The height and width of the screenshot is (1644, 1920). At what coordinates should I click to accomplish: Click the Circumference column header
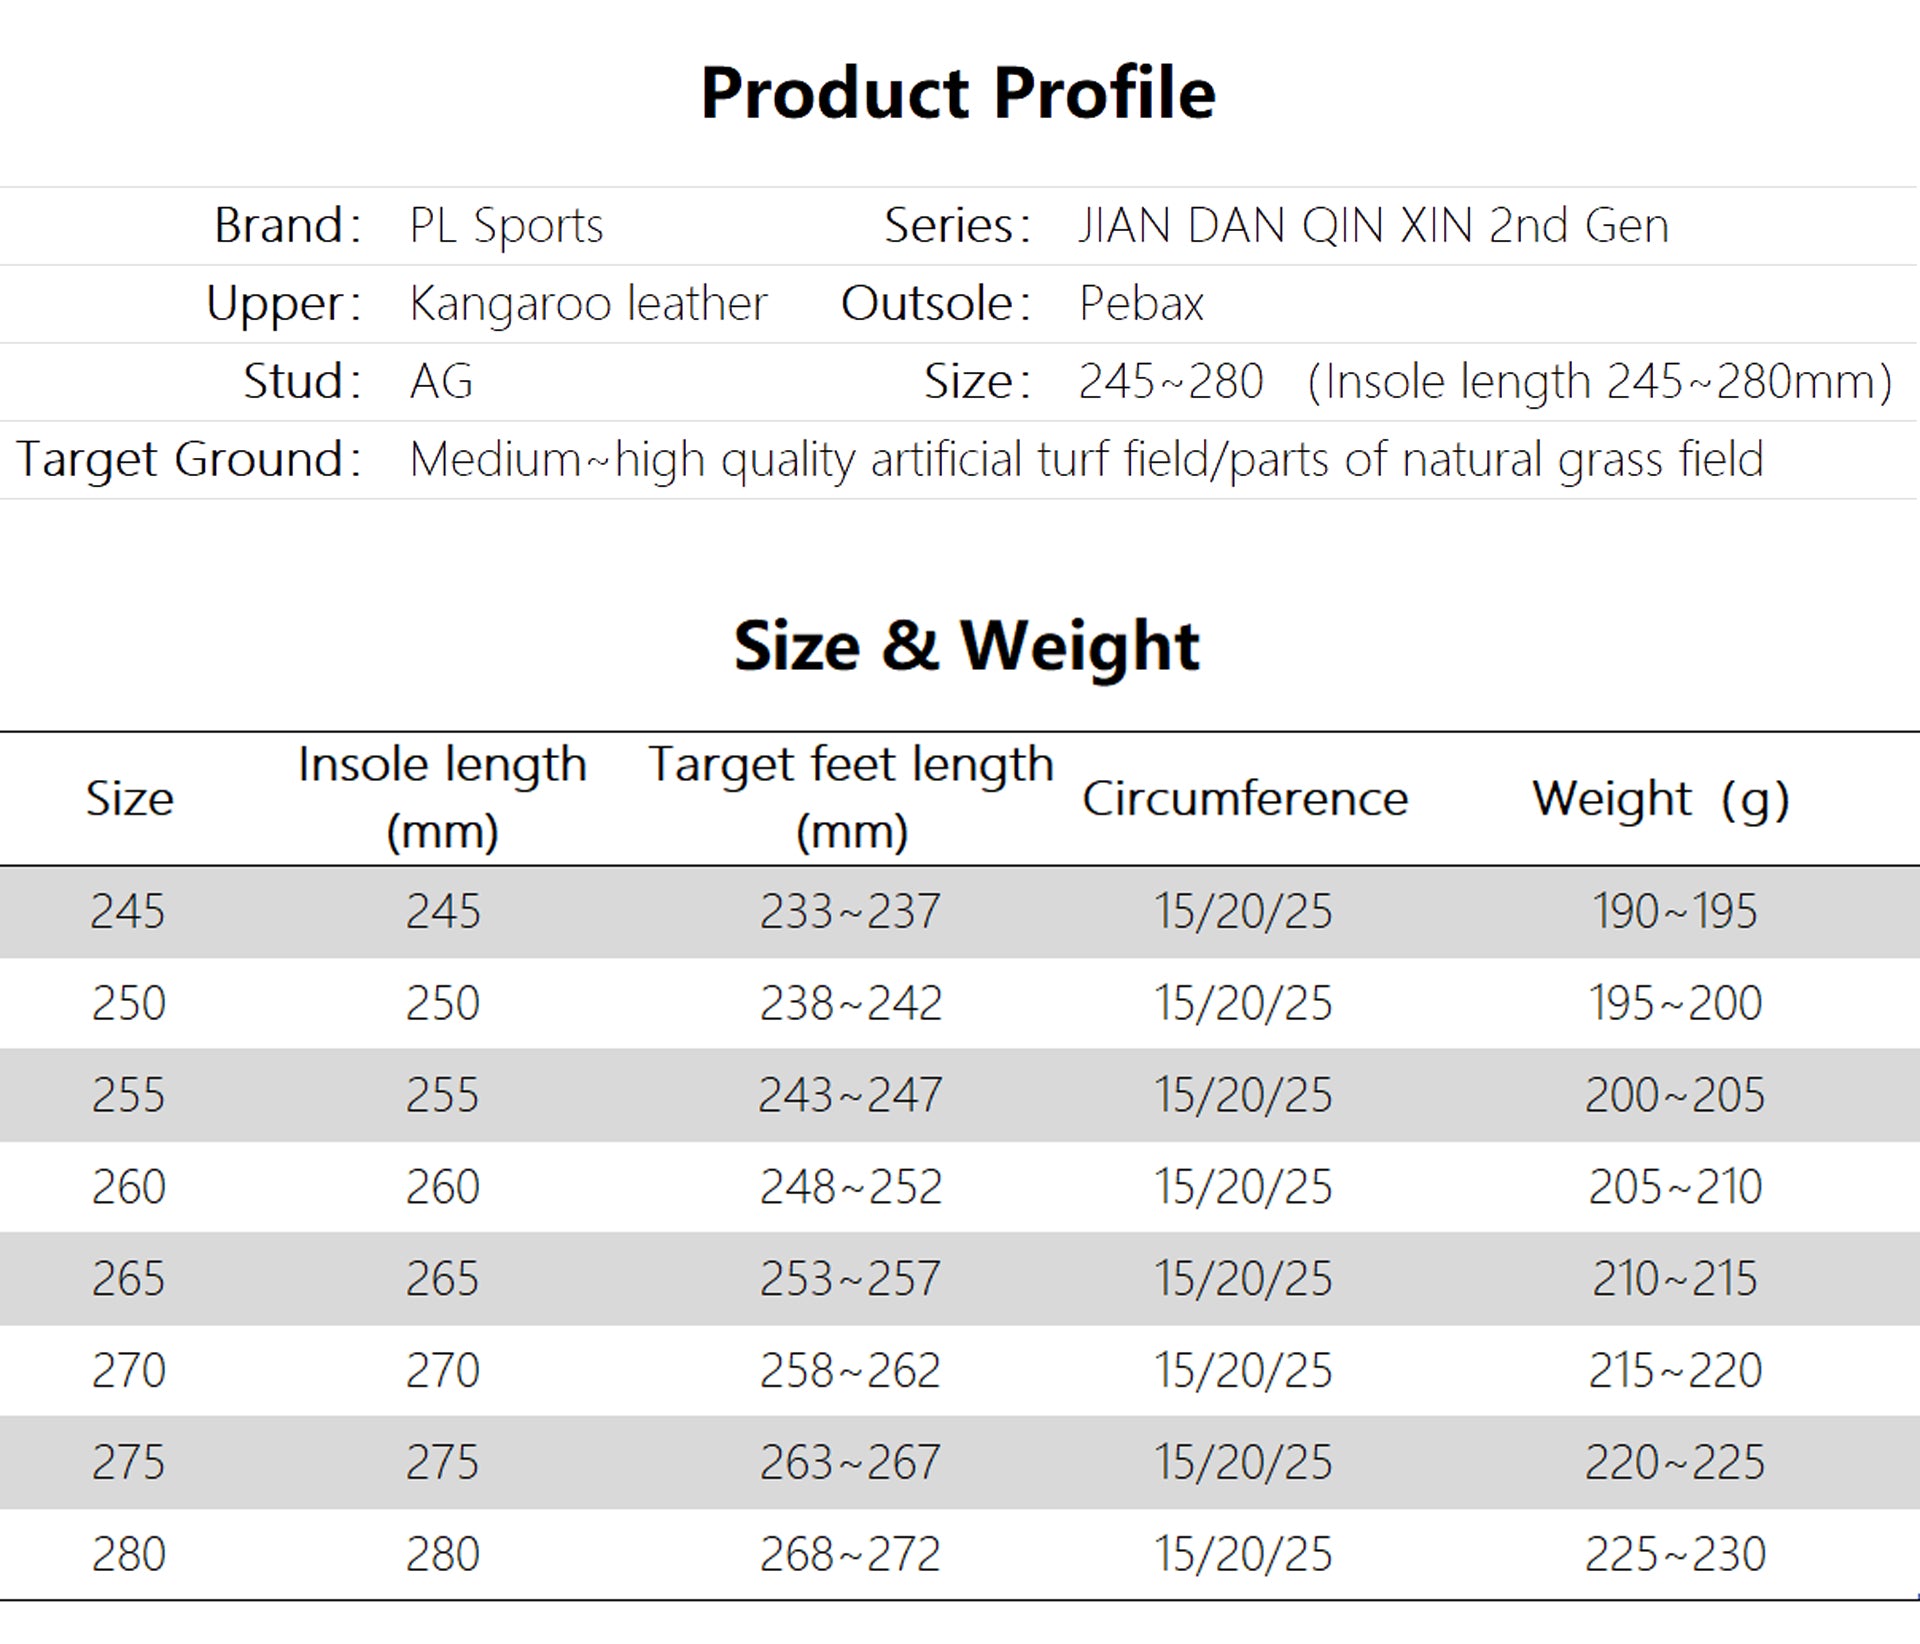point(1245,799)
